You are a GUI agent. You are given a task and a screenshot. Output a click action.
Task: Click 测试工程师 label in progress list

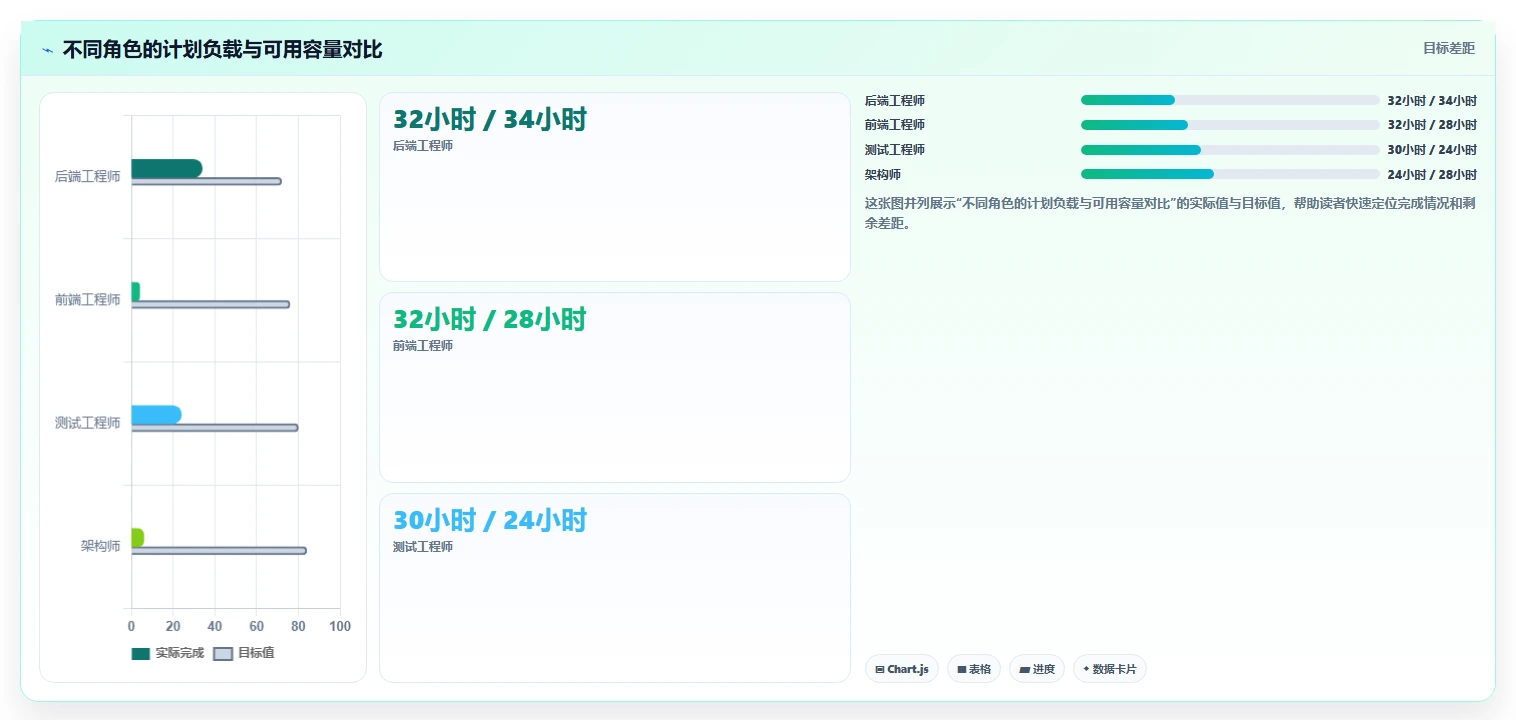point(895,150)
